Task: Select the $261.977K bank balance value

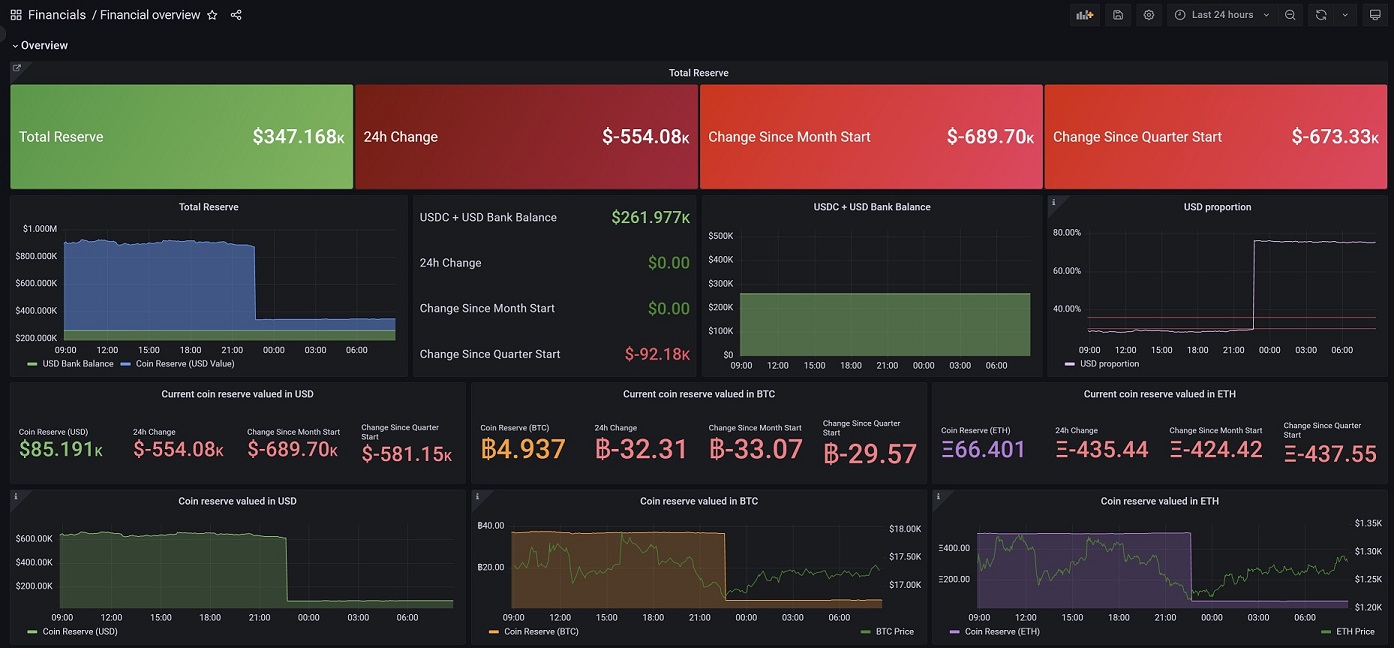Action: [x=650, y=217]
